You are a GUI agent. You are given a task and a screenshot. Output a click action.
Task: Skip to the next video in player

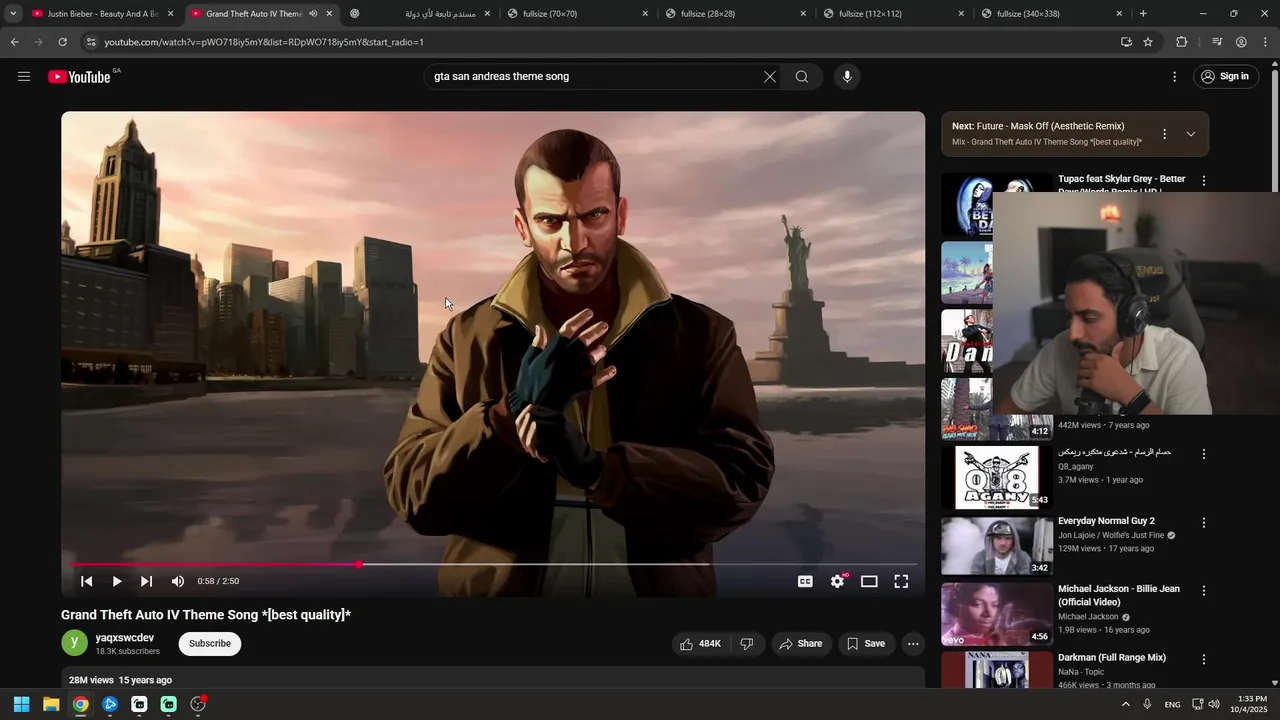click(x=147, y=581)
